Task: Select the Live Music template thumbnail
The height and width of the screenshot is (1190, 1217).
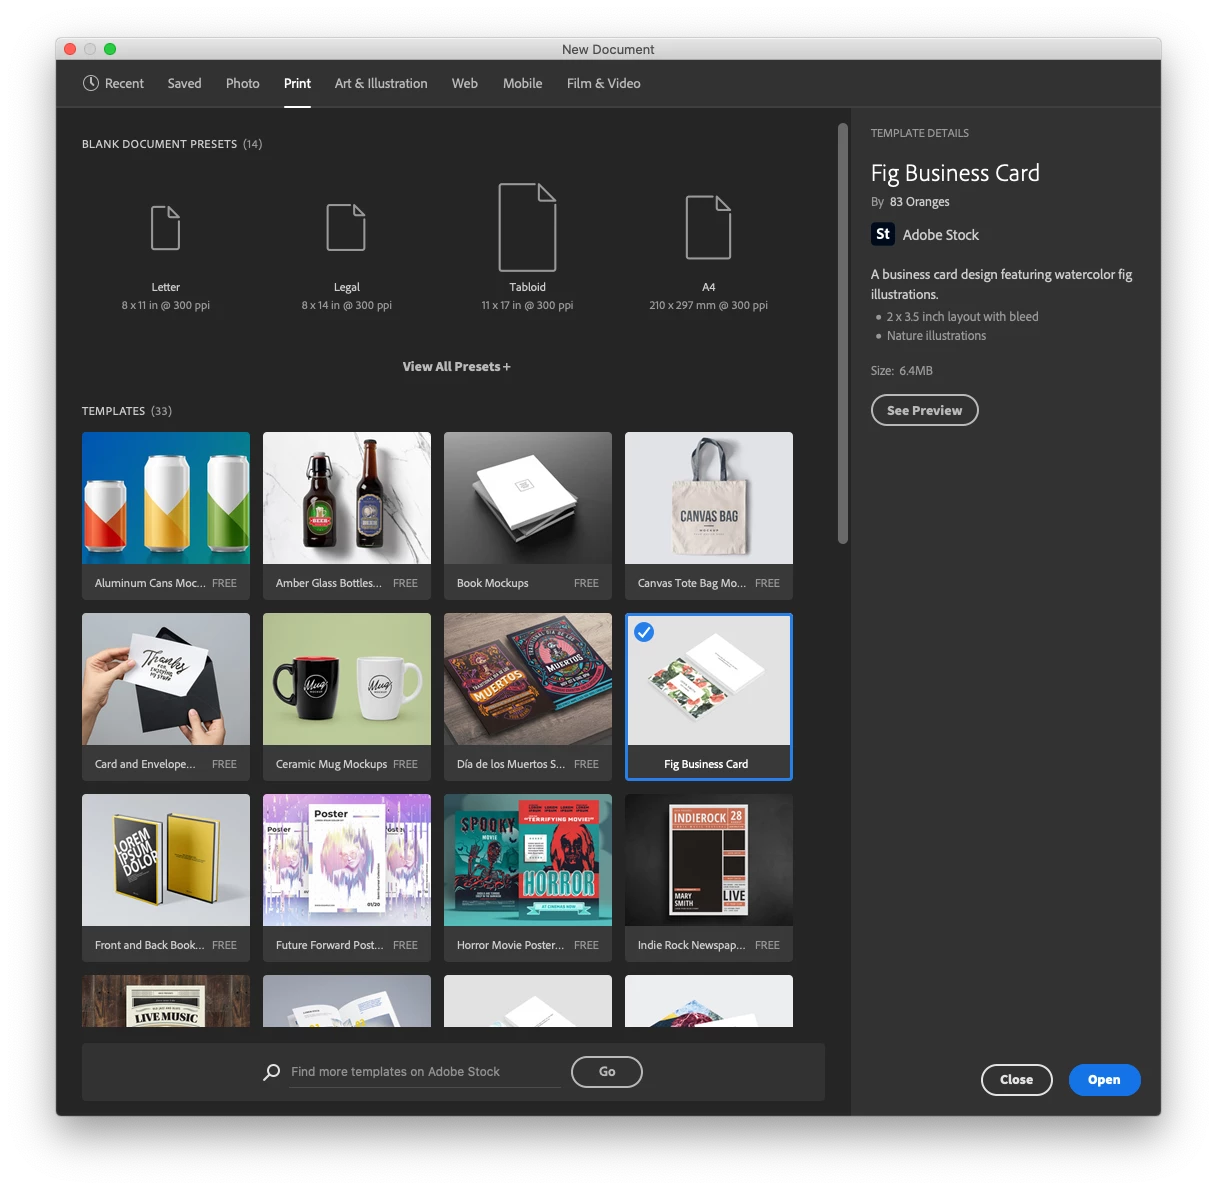Action: (x=166, y=1001)
